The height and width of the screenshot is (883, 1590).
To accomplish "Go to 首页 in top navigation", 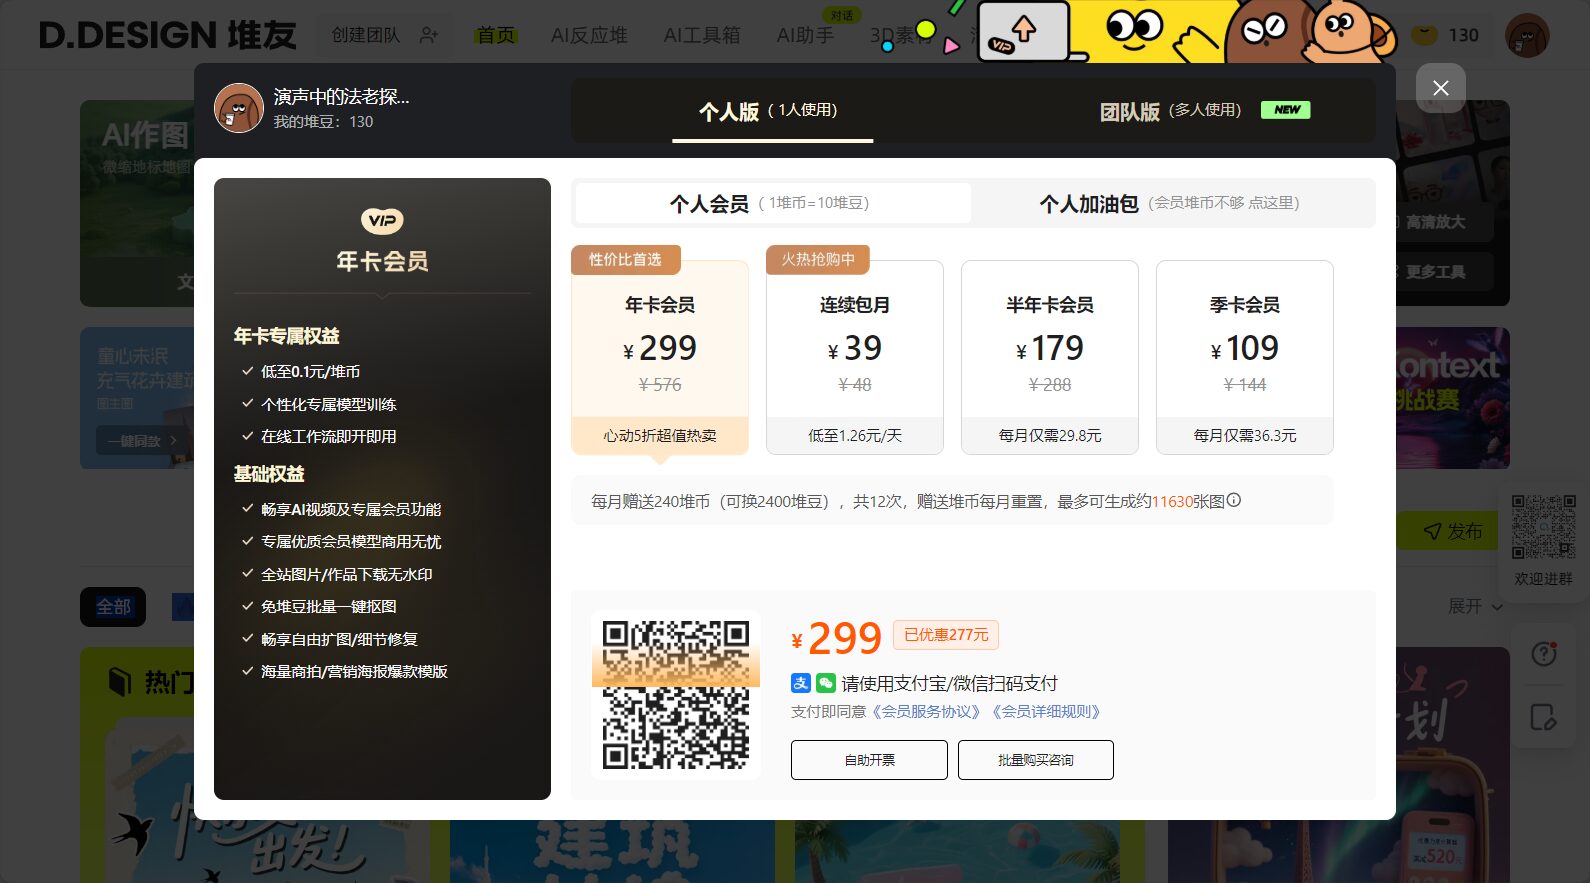I will (x=495, y=35).
